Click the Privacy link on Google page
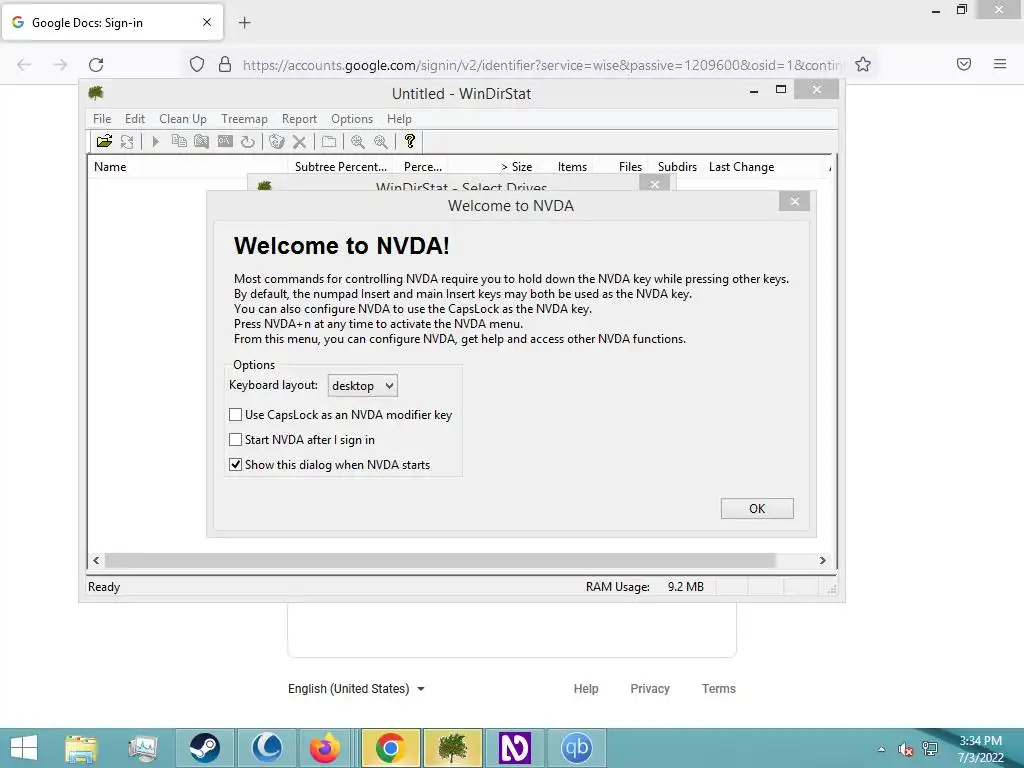The height and width of the screenshot is (768, 1024). pos(650,688)
